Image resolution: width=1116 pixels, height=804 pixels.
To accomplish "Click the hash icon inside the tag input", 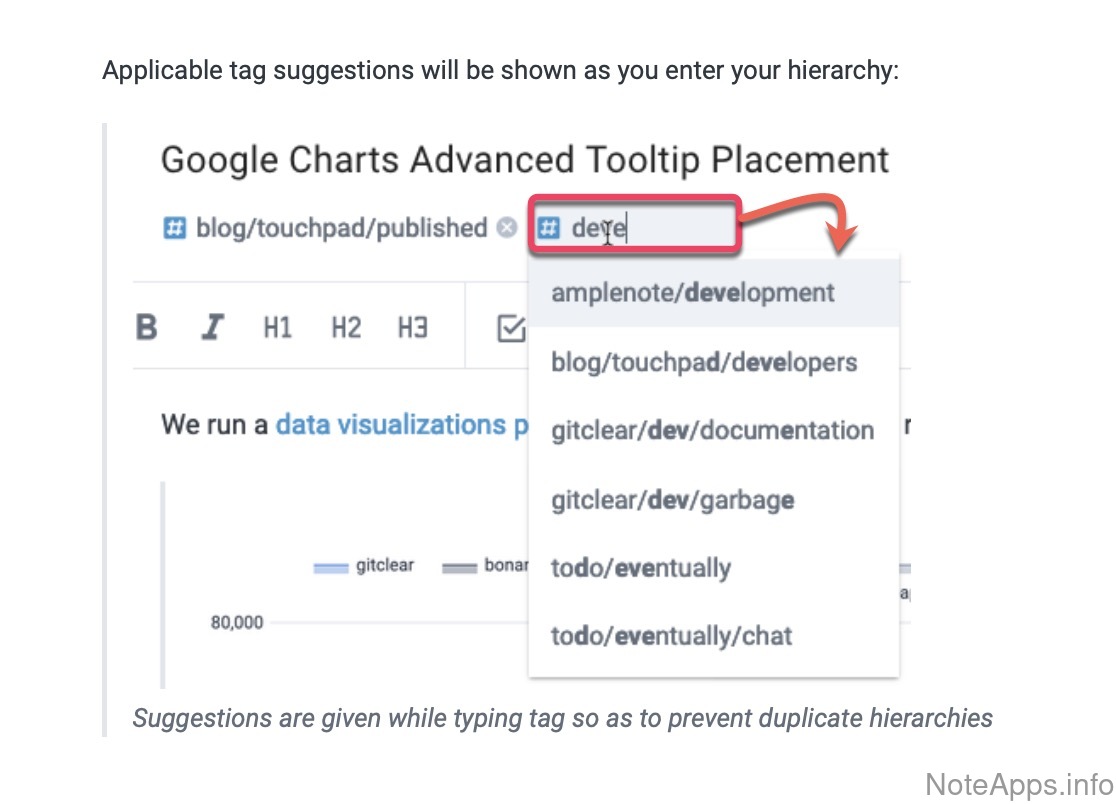I will (549, 229).
